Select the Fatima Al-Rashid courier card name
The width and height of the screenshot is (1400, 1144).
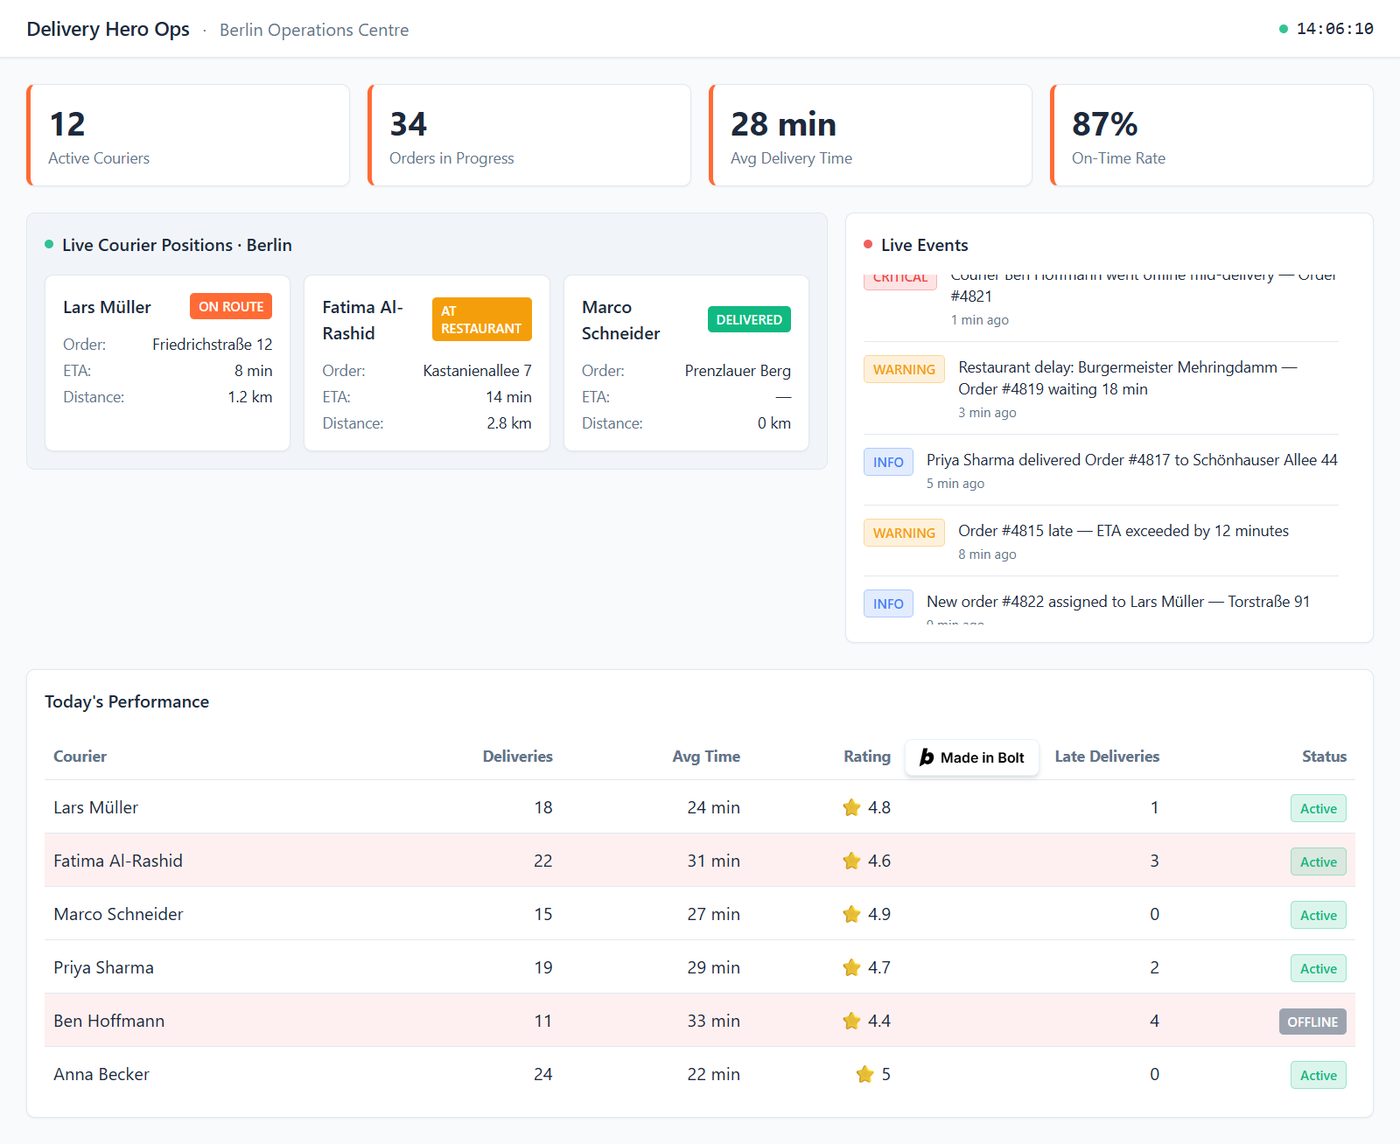(362, 320)
